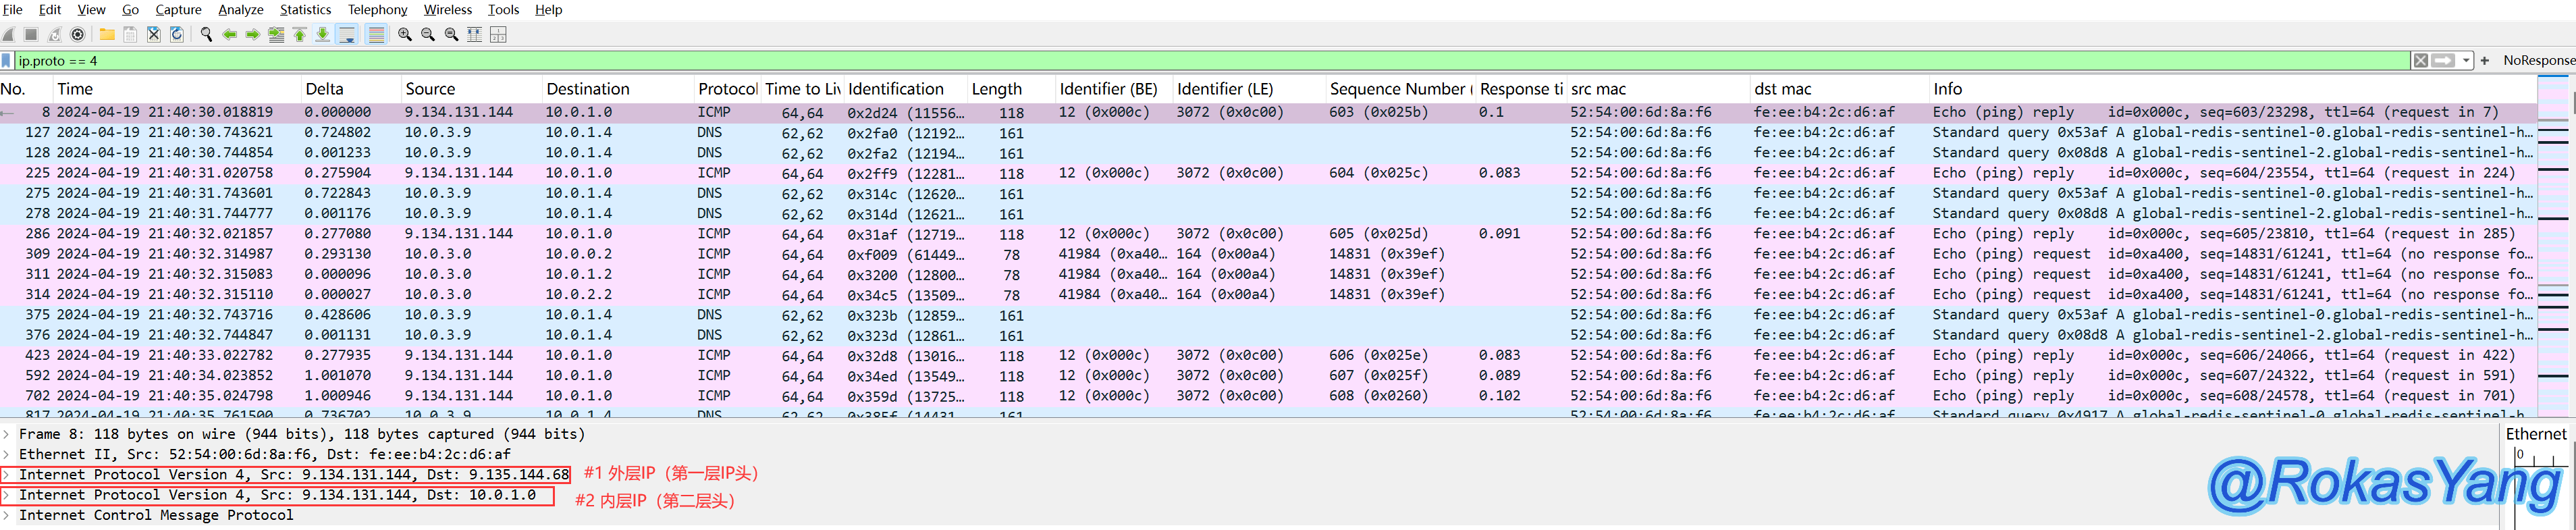Image resolution: width=2576 pixels, height=530 pixels.
Task: Click the Find a packet magnifier icon
Action: 206,35
